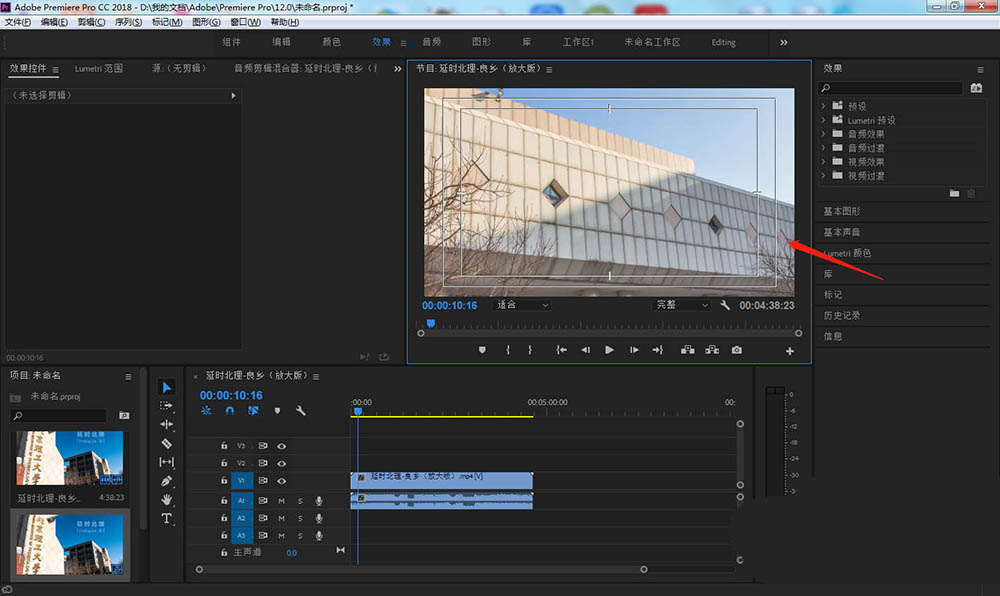Open the 适合 zoom level dropdown
Image resolution: width=1000 pixels, height=596 pixels.
click(523, 305)
